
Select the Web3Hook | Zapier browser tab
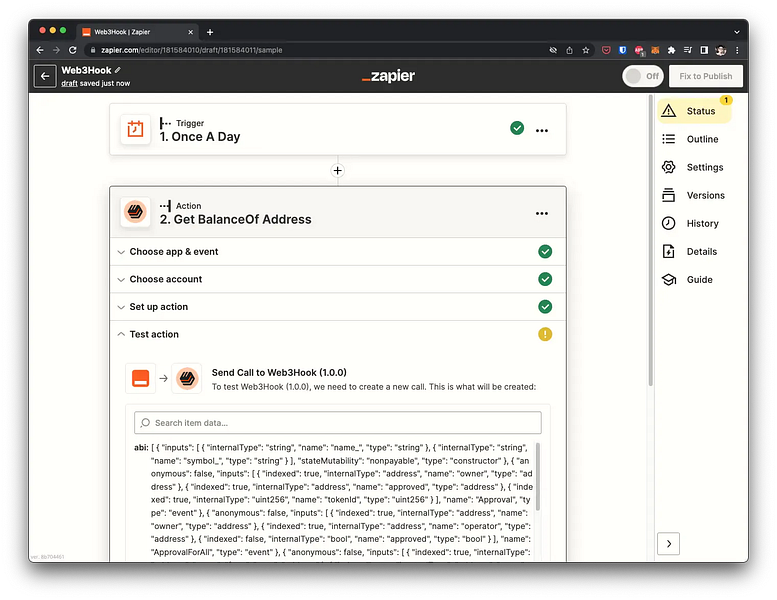pos(138,32)
